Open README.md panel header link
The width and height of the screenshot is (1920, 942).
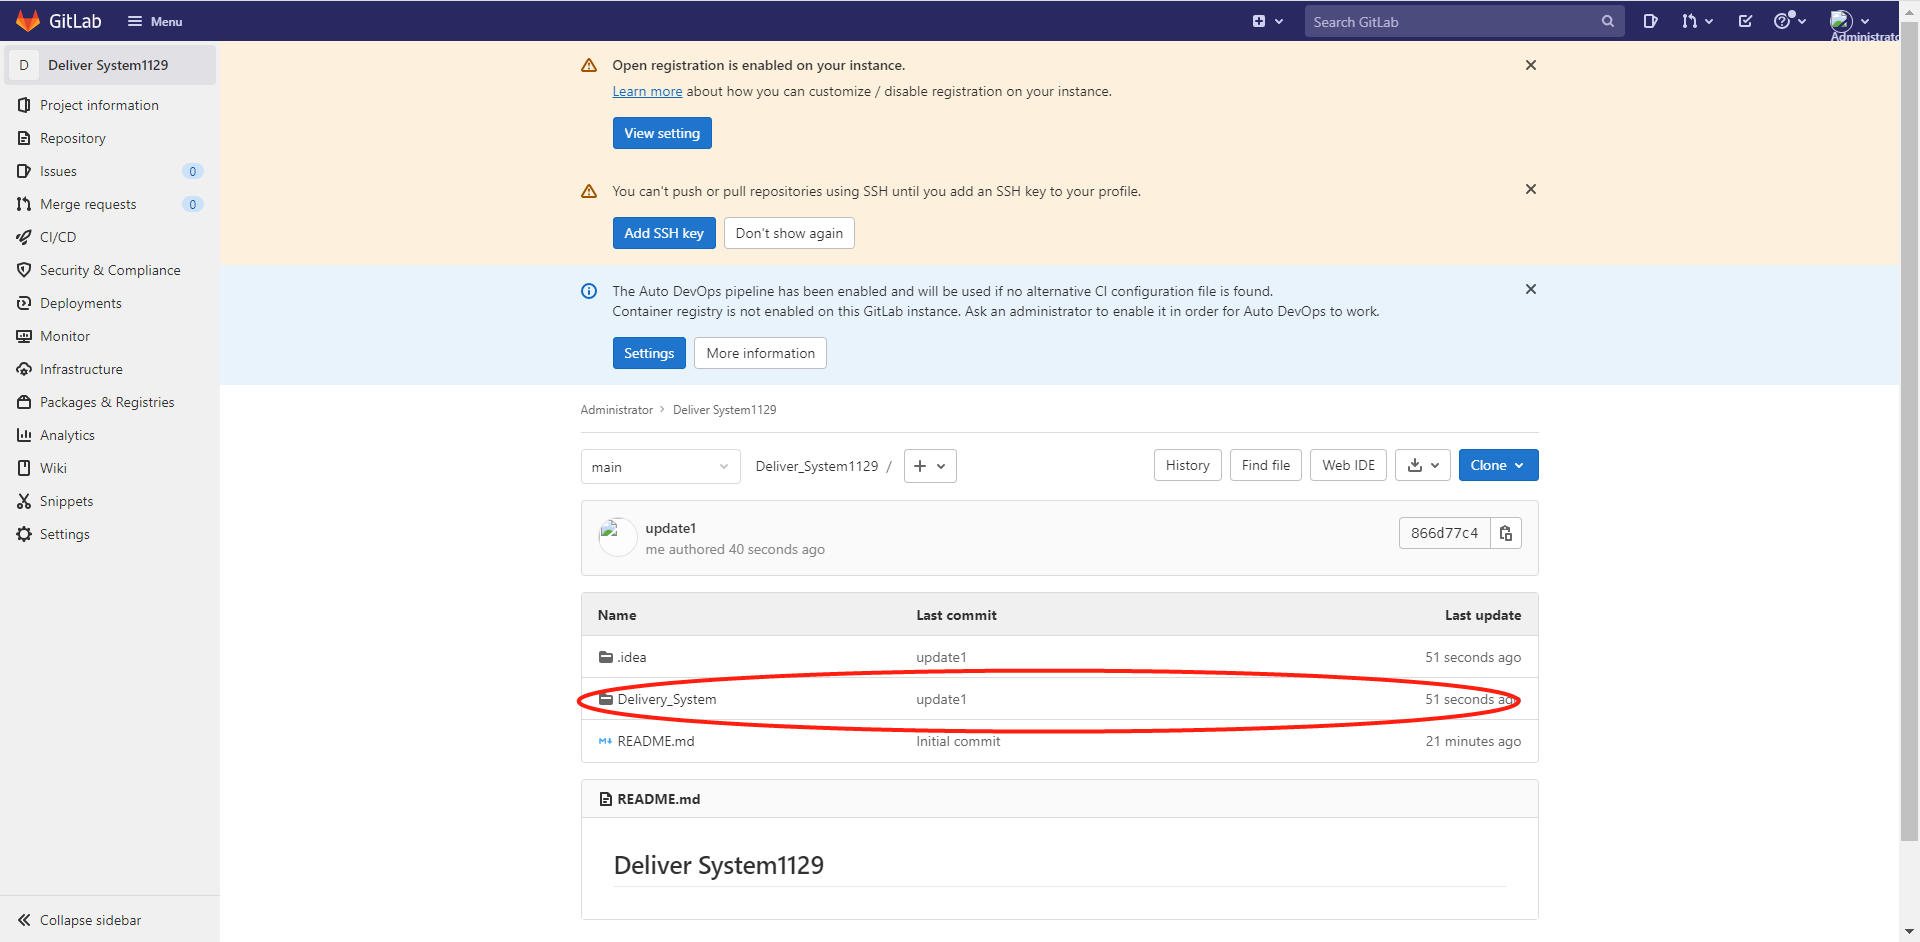(x=658, y=799)
